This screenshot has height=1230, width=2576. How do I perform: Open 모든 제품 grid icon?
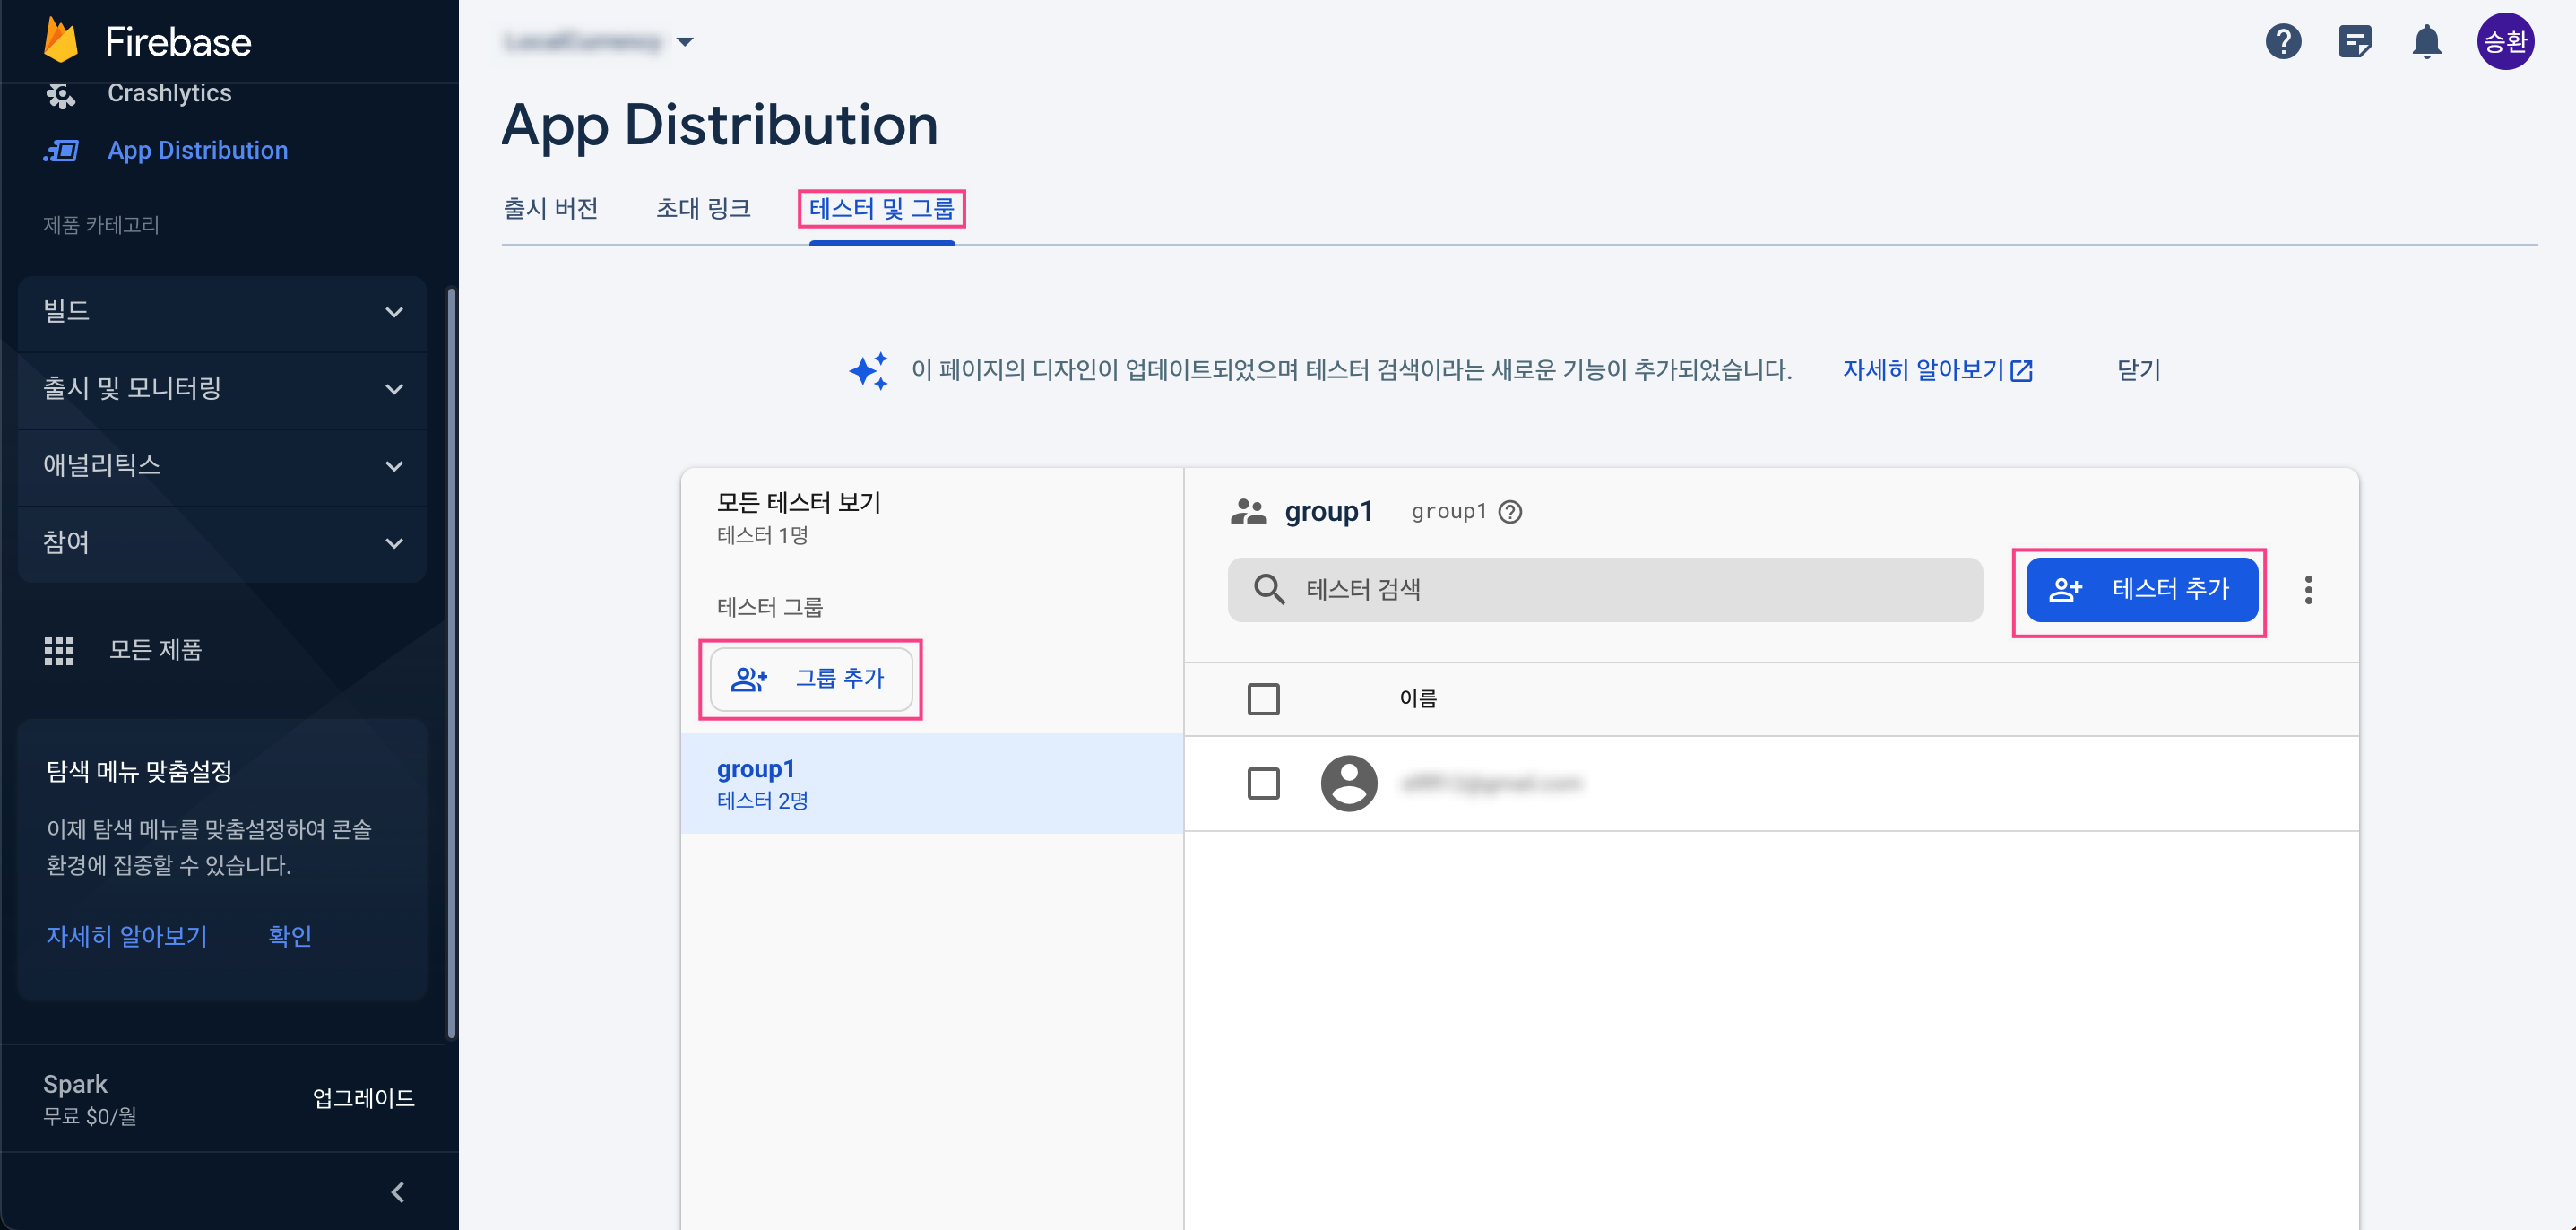pos(59,650)
